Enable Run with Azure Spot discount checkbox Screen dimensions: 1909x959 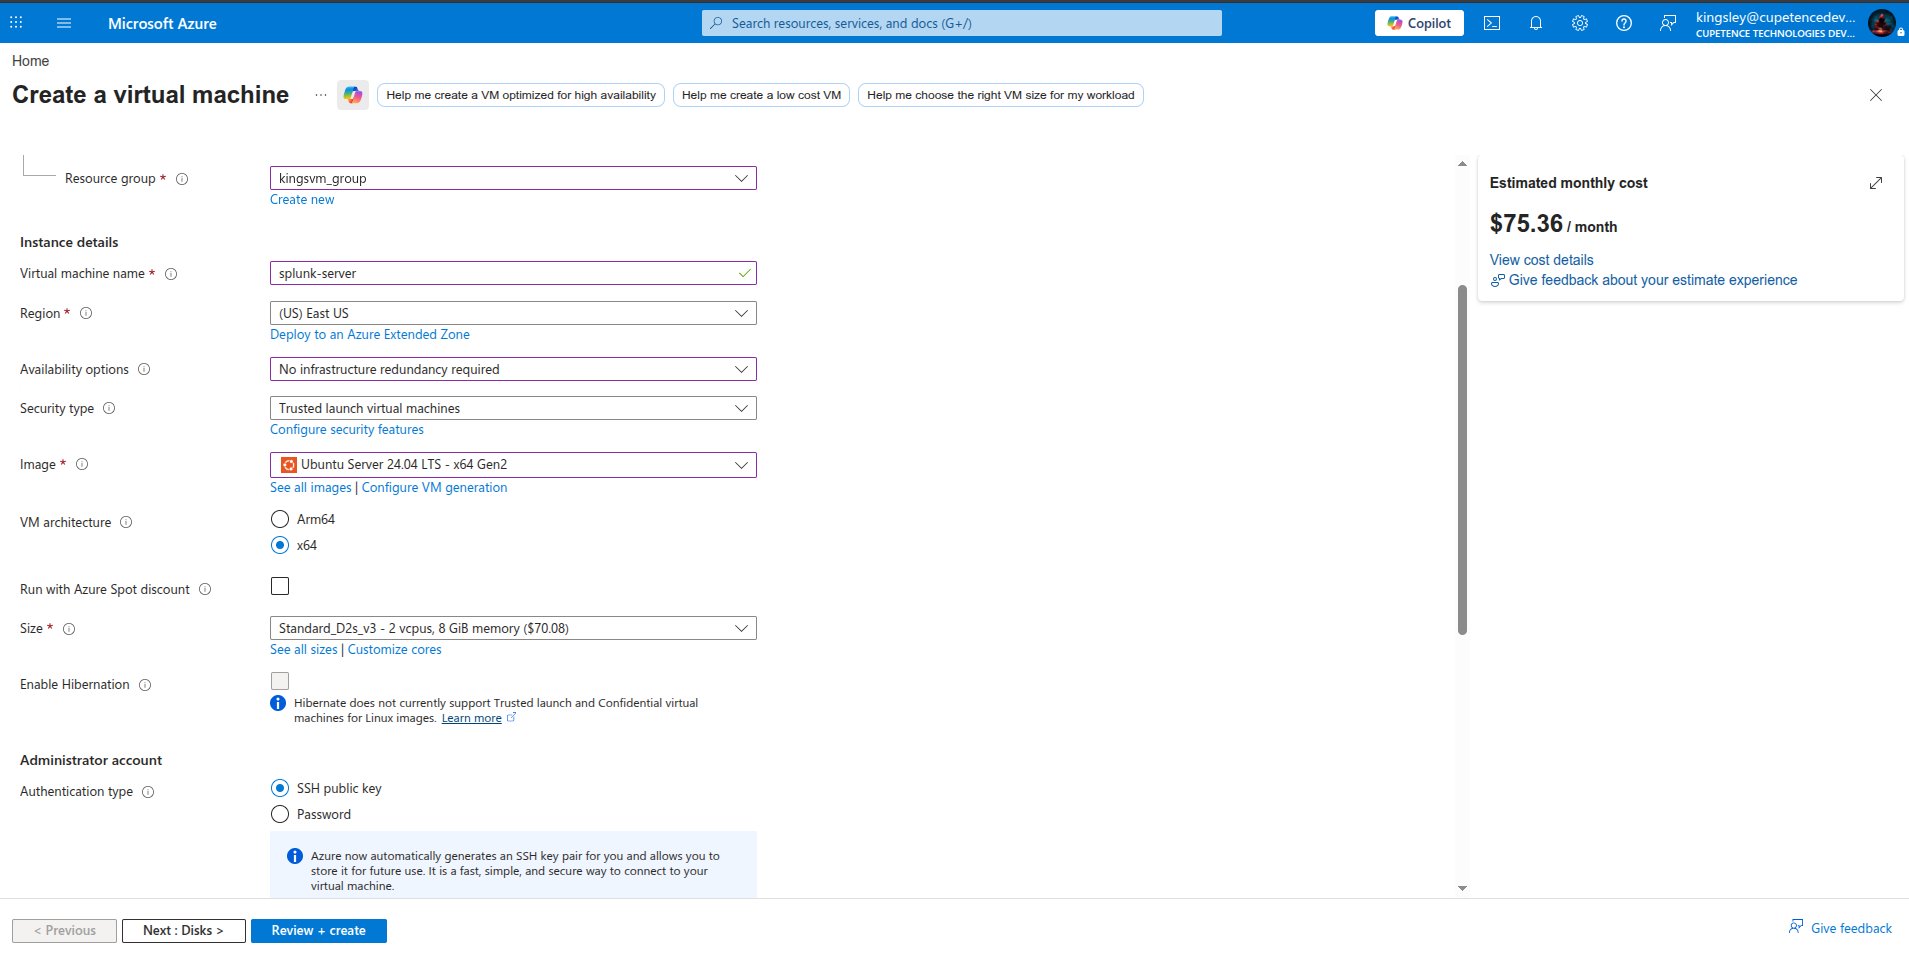(280, 586)
